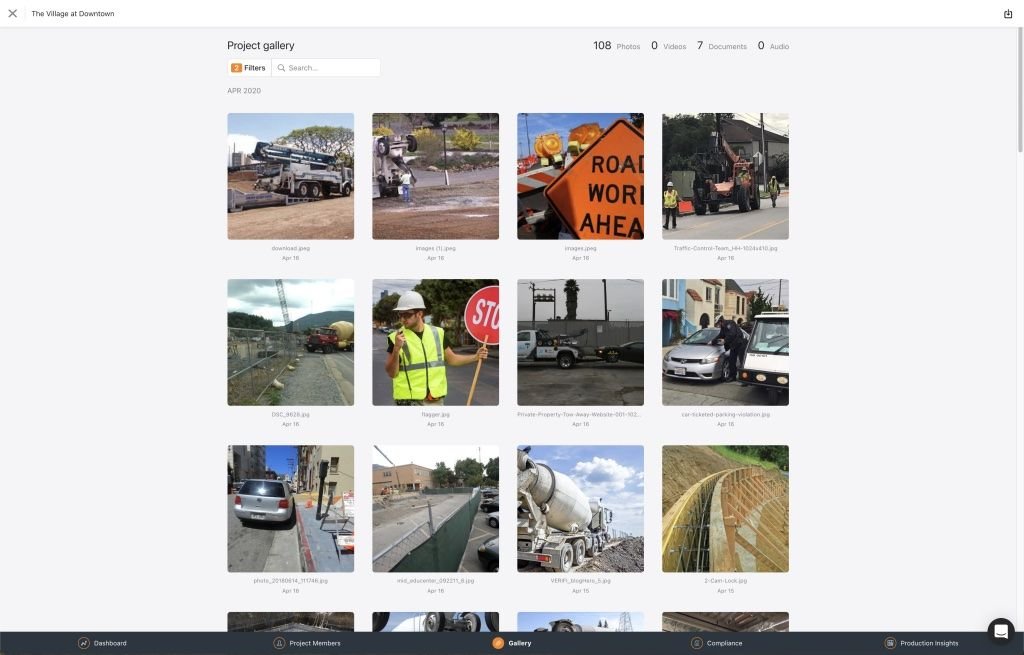
Task: Open the mid_educenter_092211_6.jpg thumbnail
Action: click(436, 509)
